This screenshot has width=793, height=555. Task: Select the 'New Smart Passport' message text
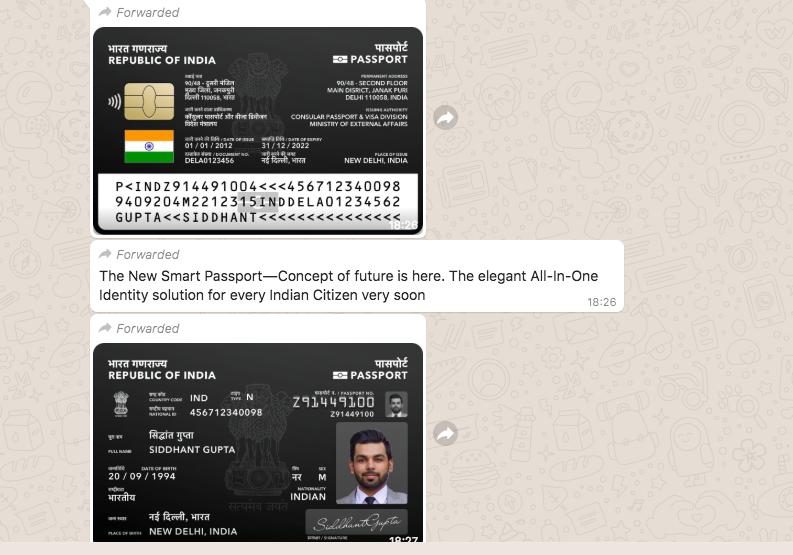pos(348,285)
